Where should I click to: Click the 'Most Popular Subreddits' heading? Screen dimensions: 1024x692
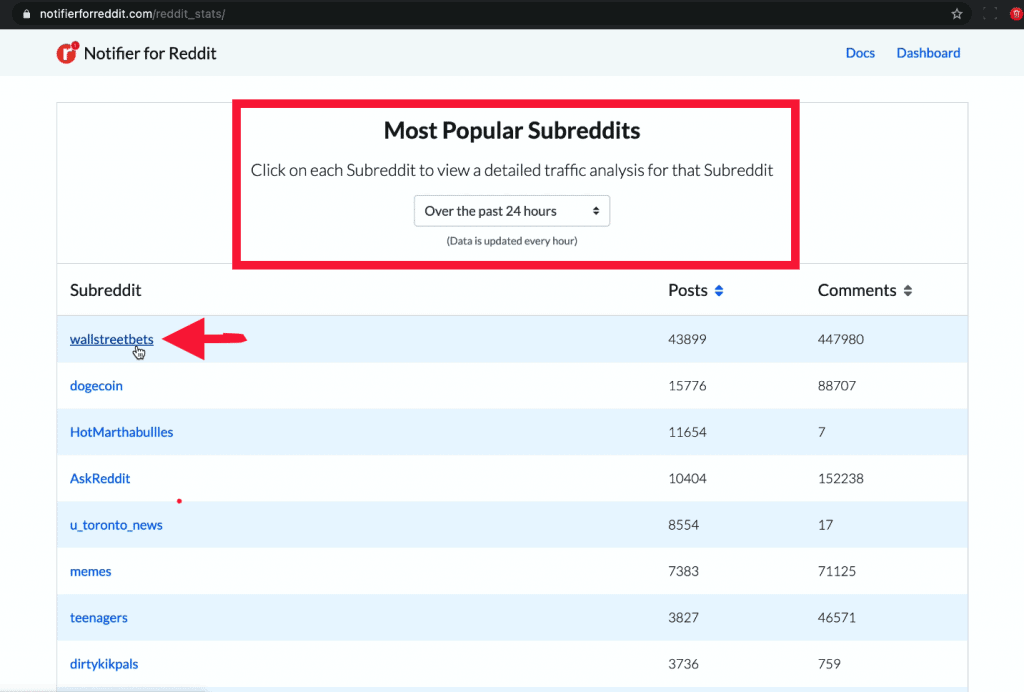click(x=512, y=131)
